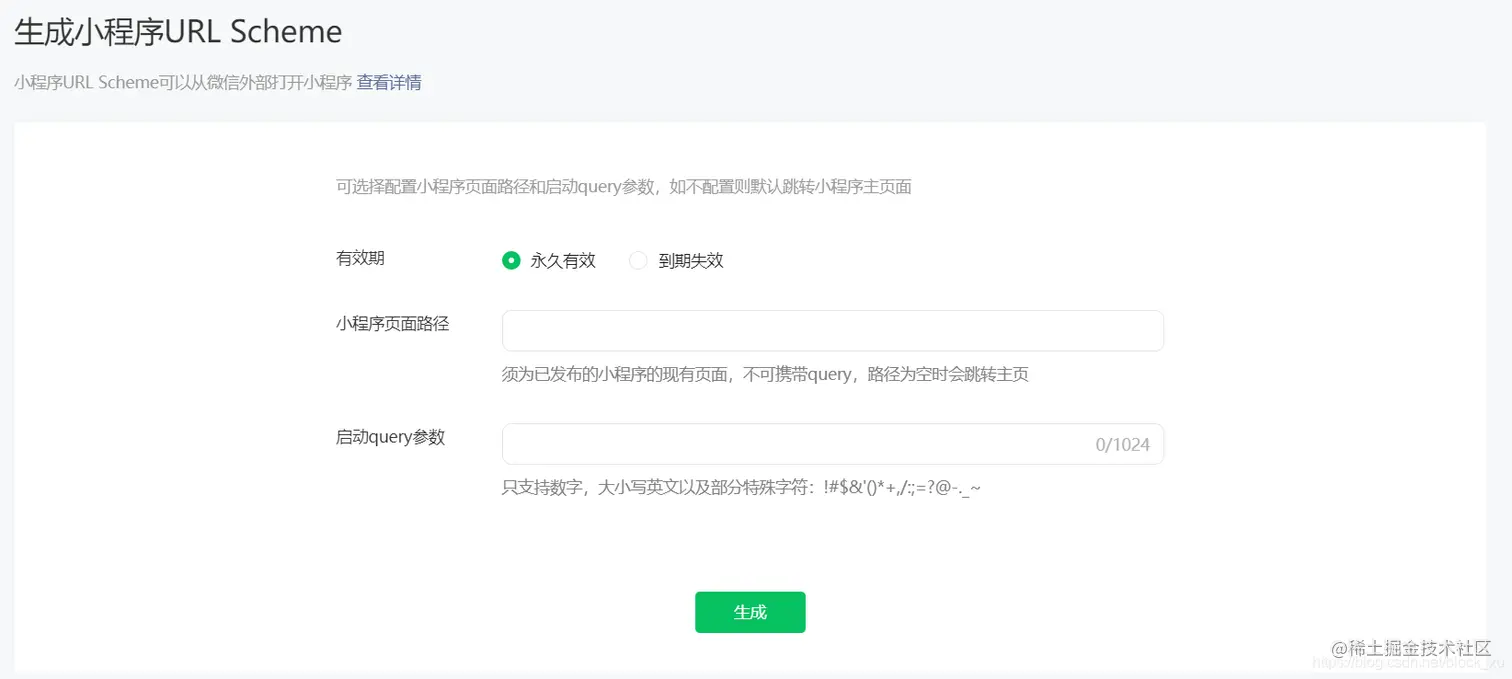Click the 生成 button to generate the scheme

[x=750, y=612]
